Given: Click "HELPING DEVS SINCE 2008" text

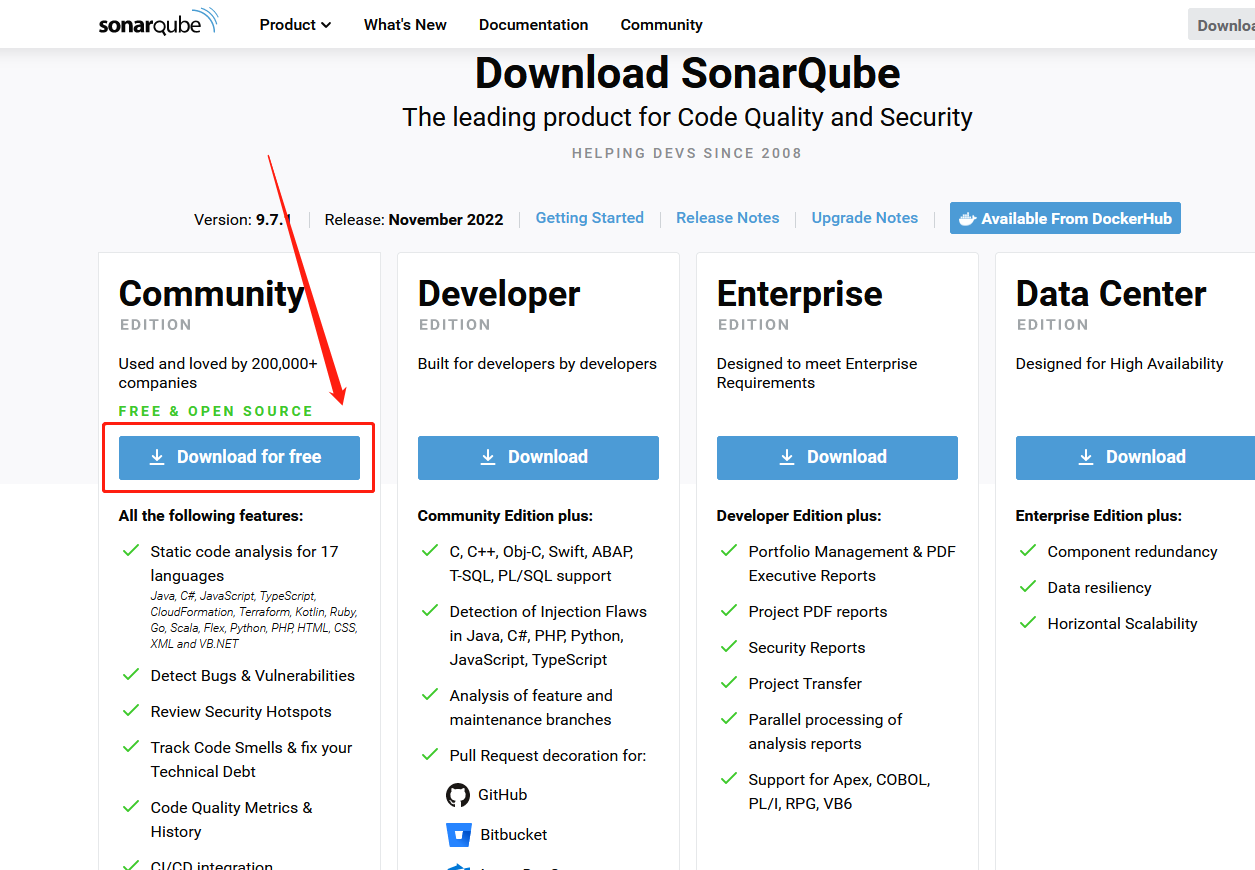Looking at the screenshot, I should point(687,153).
